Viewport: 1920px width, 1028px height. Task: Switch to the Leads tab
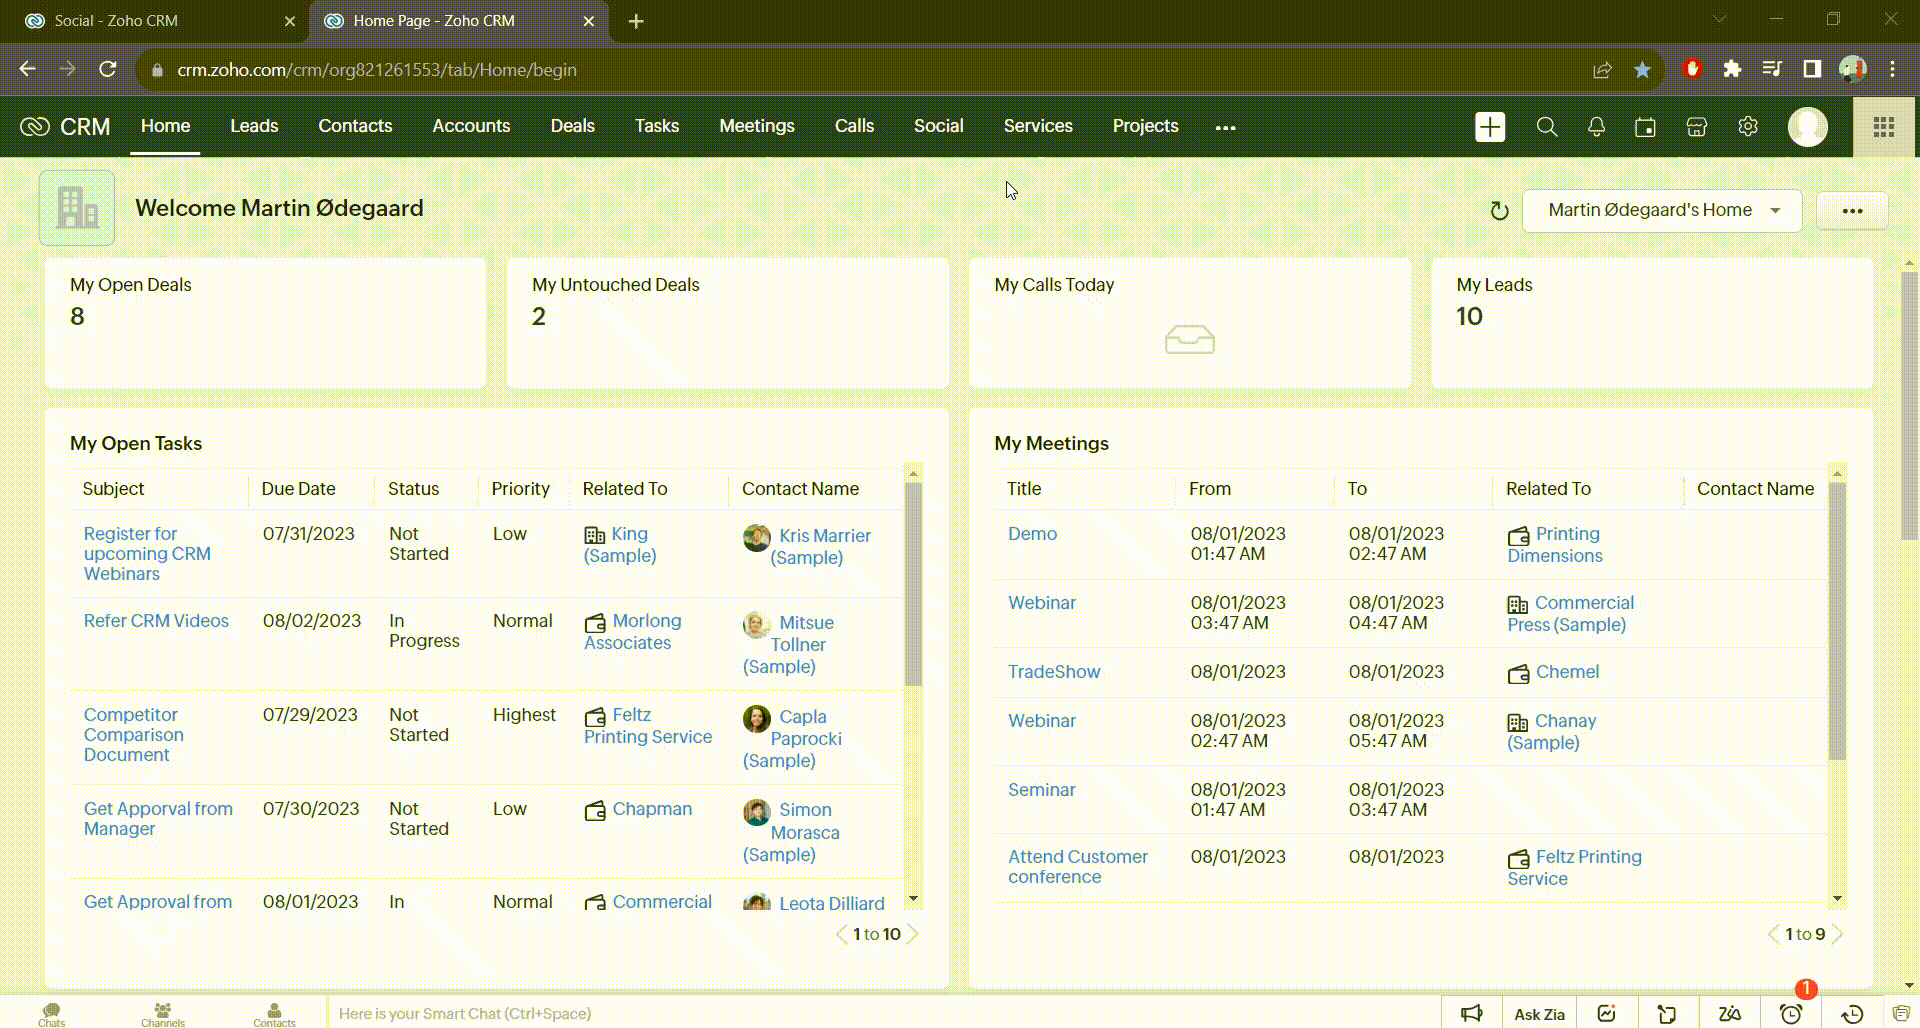pos(254,126)
